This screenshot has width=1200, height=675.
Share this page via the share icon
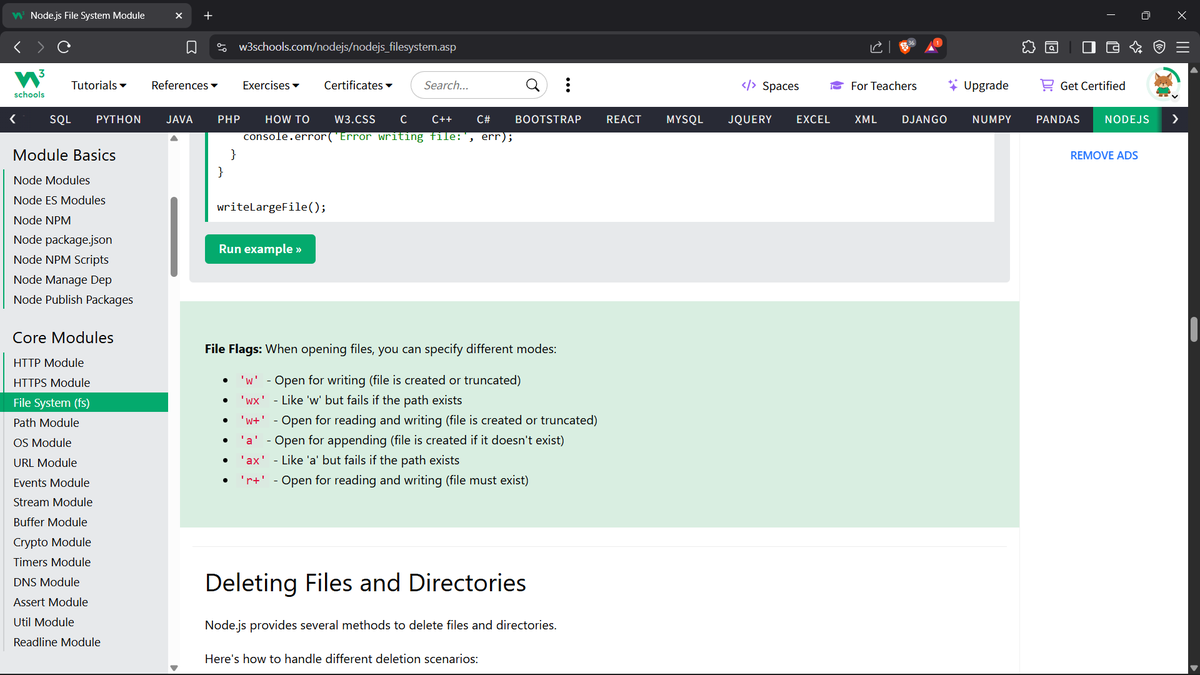(877, 47)
